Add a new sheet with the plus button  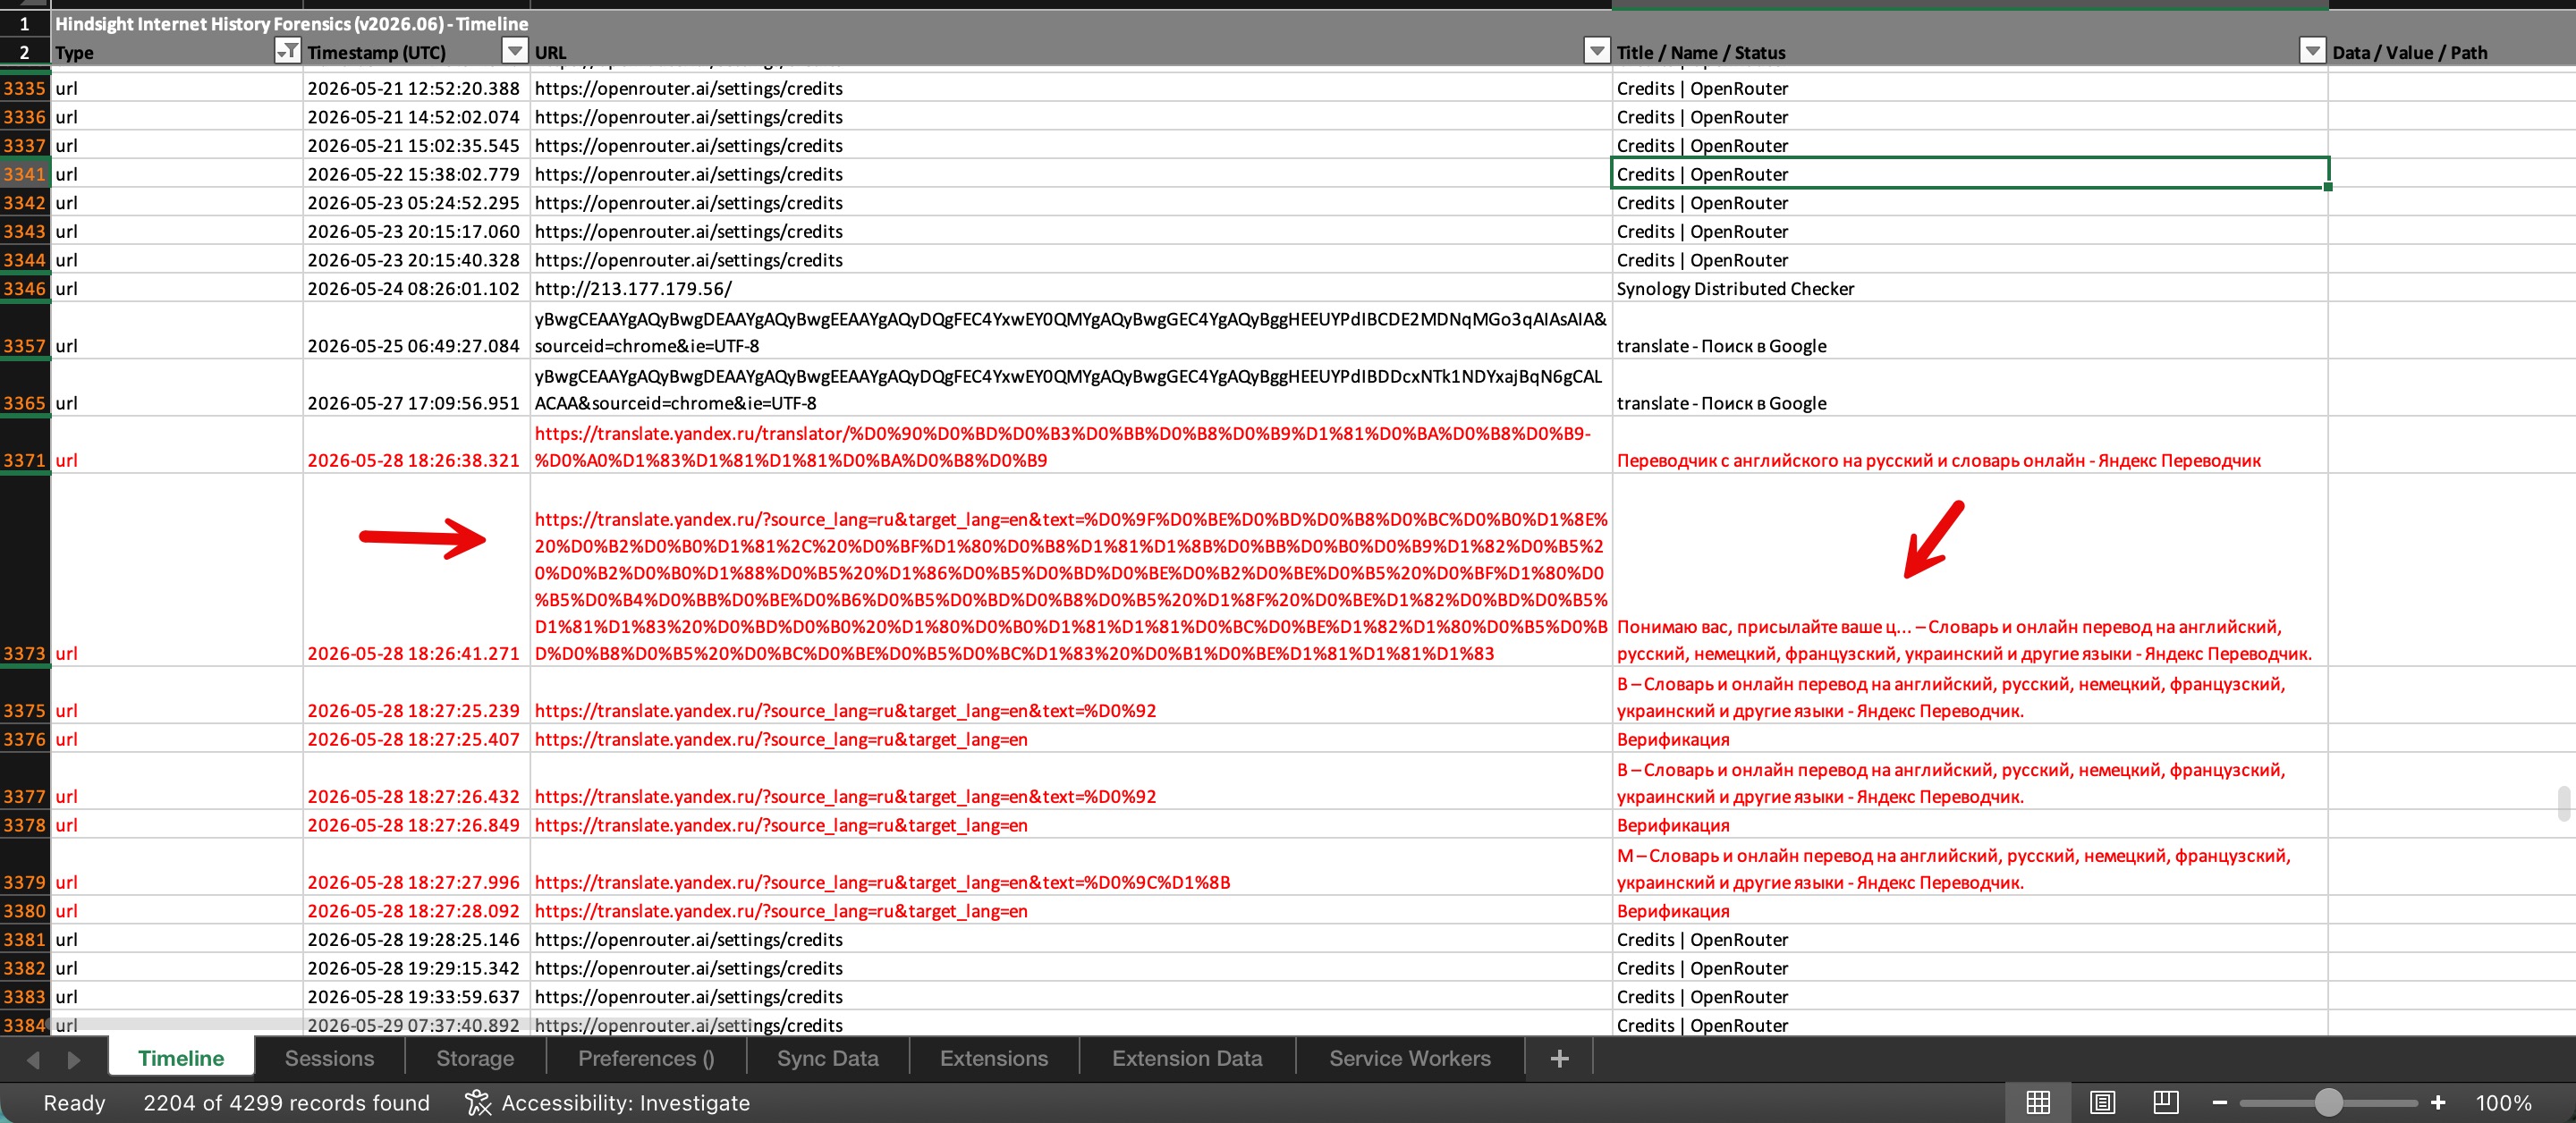(1559, 1058)
